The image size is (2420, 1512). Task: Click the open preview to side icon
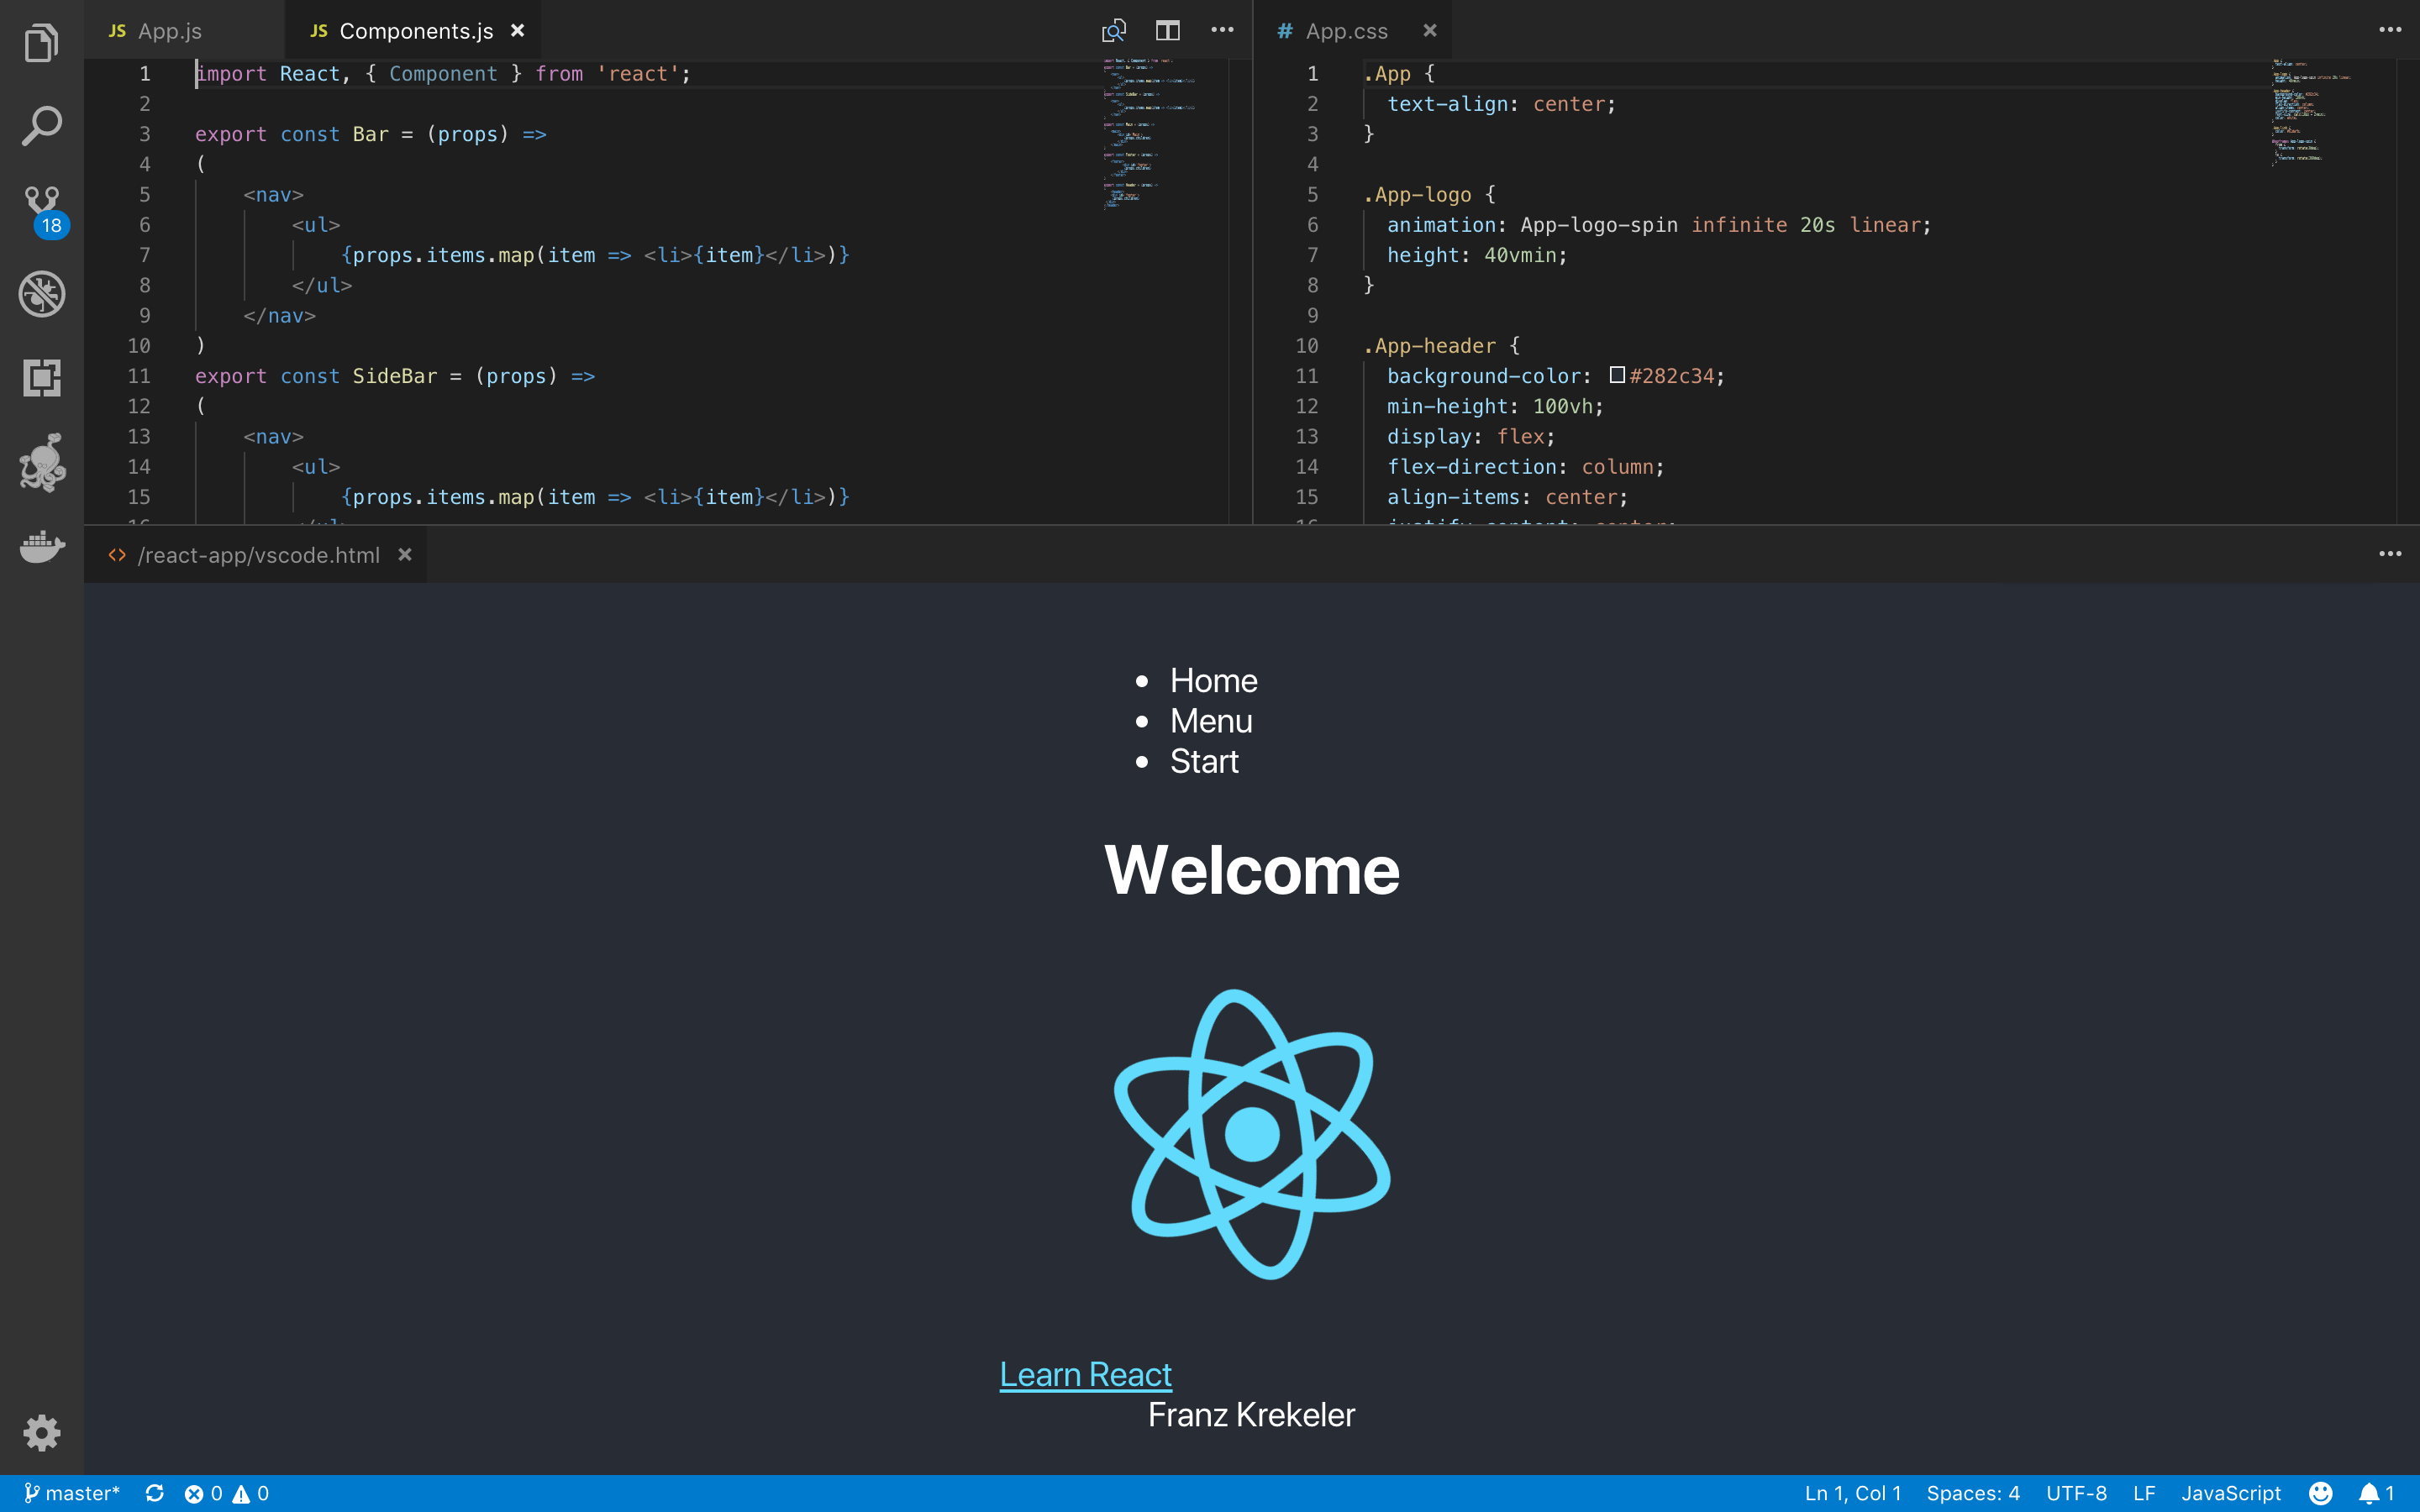1113,30
